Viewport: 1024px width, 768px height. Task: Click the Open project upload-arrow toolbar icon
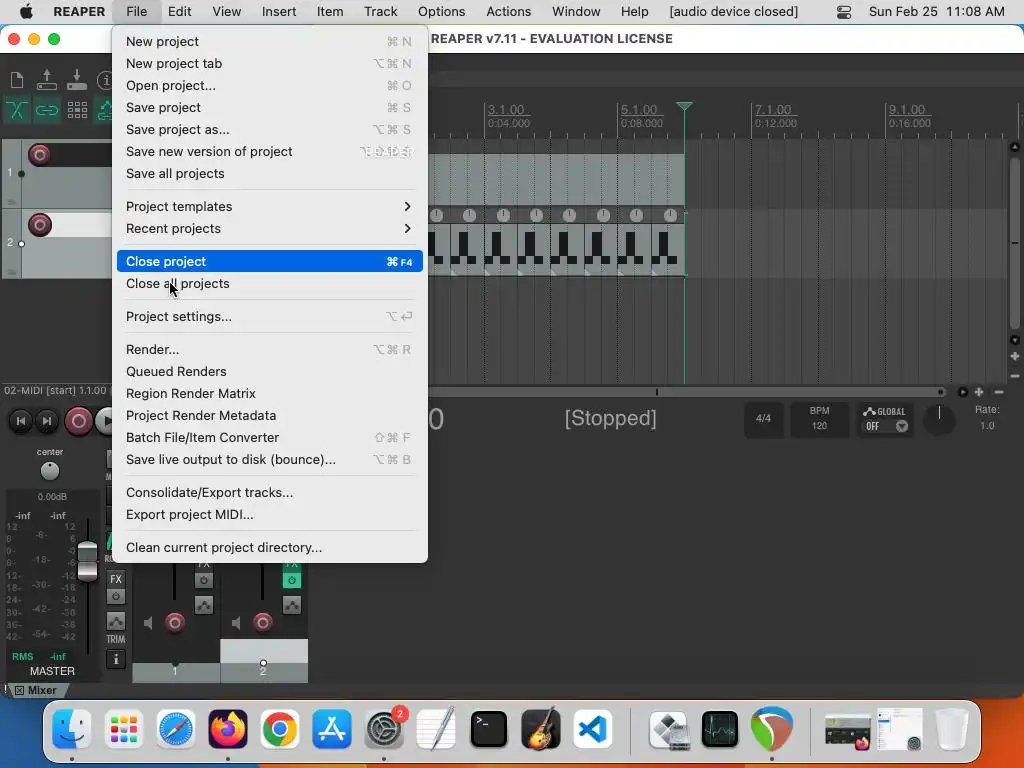click(46, 80)
